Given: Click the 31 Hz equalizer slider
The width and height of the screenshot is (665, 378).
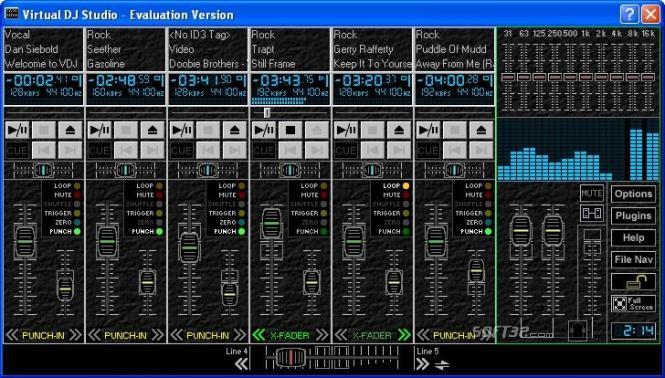Looking at the screenshot, I should click(508, 77).
